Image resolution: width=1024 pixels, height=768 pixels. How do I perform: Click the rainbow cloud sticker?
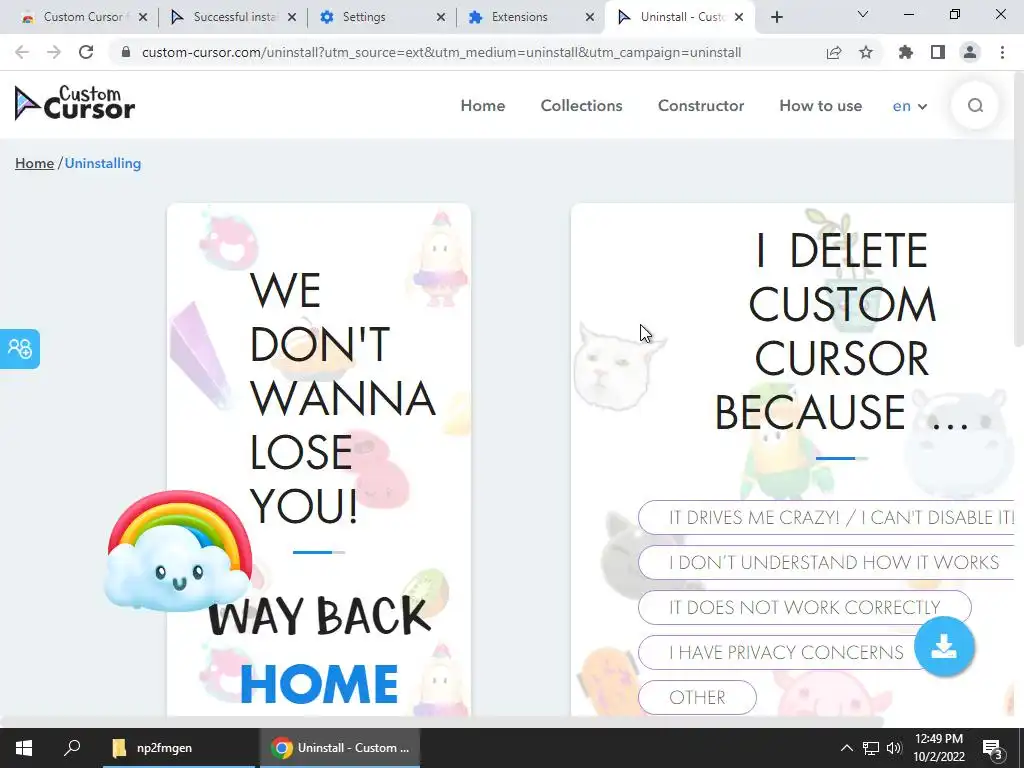(x=178, y=551)
